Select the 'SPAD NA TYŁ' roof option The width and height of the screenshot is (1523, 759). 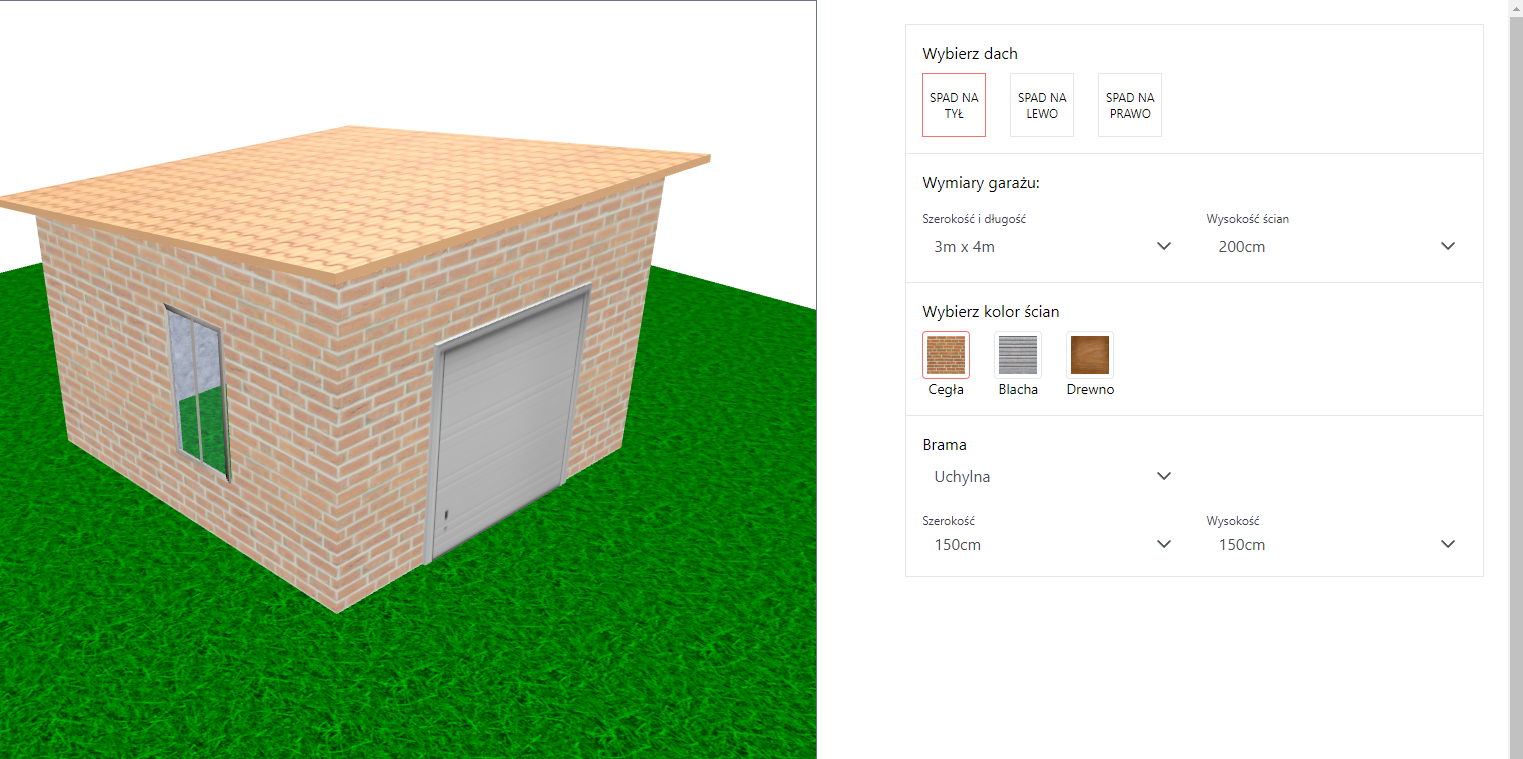[953, 105]
